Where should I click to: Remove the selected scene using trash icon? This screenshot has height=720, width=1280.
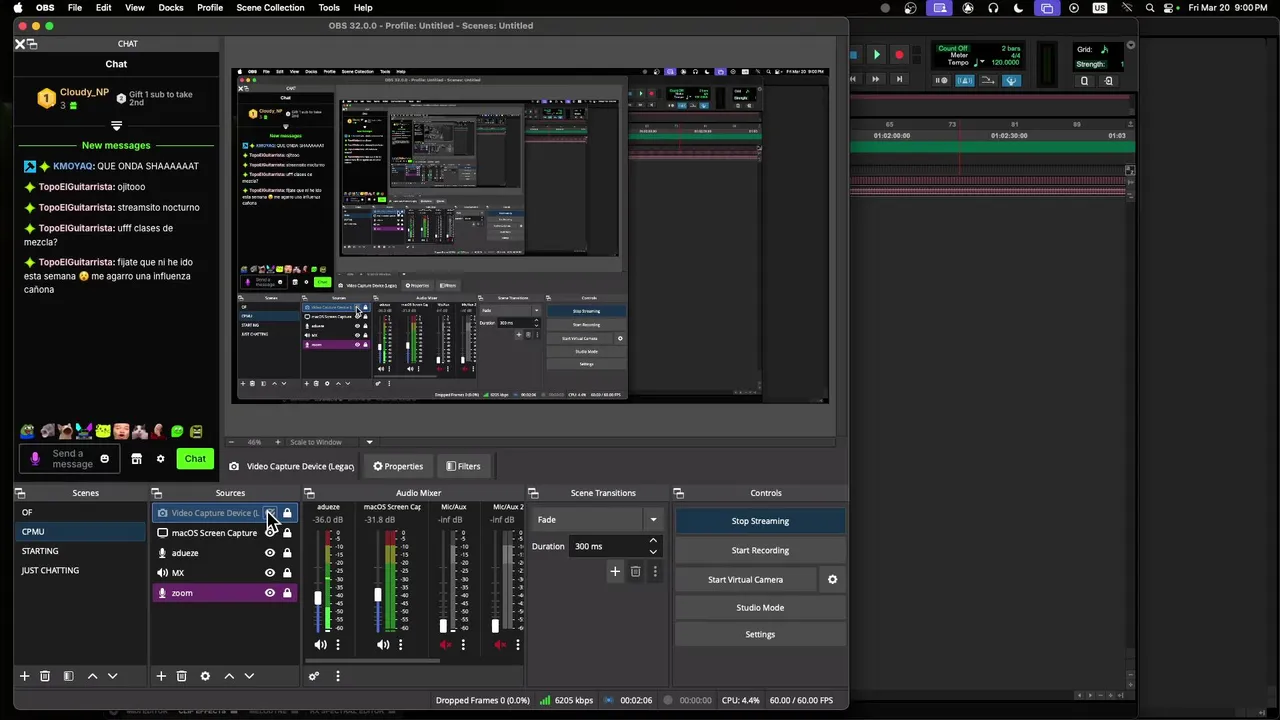pyautogui.click(x=45, y=676)
